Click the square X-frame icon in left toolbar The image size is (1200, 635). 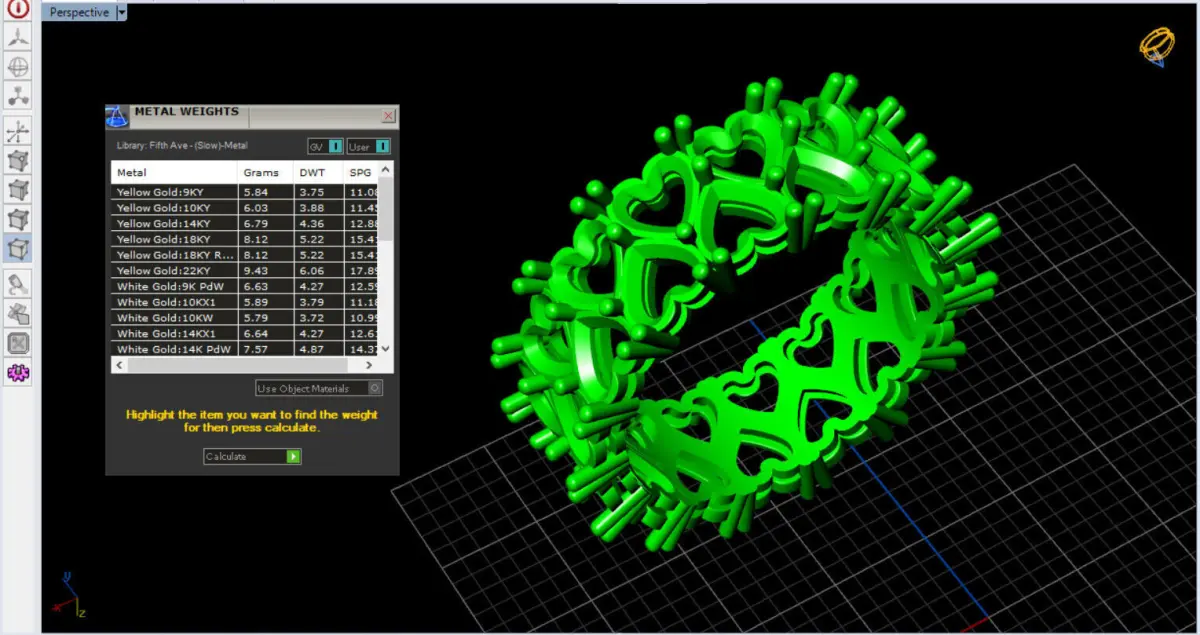point(18,343)
